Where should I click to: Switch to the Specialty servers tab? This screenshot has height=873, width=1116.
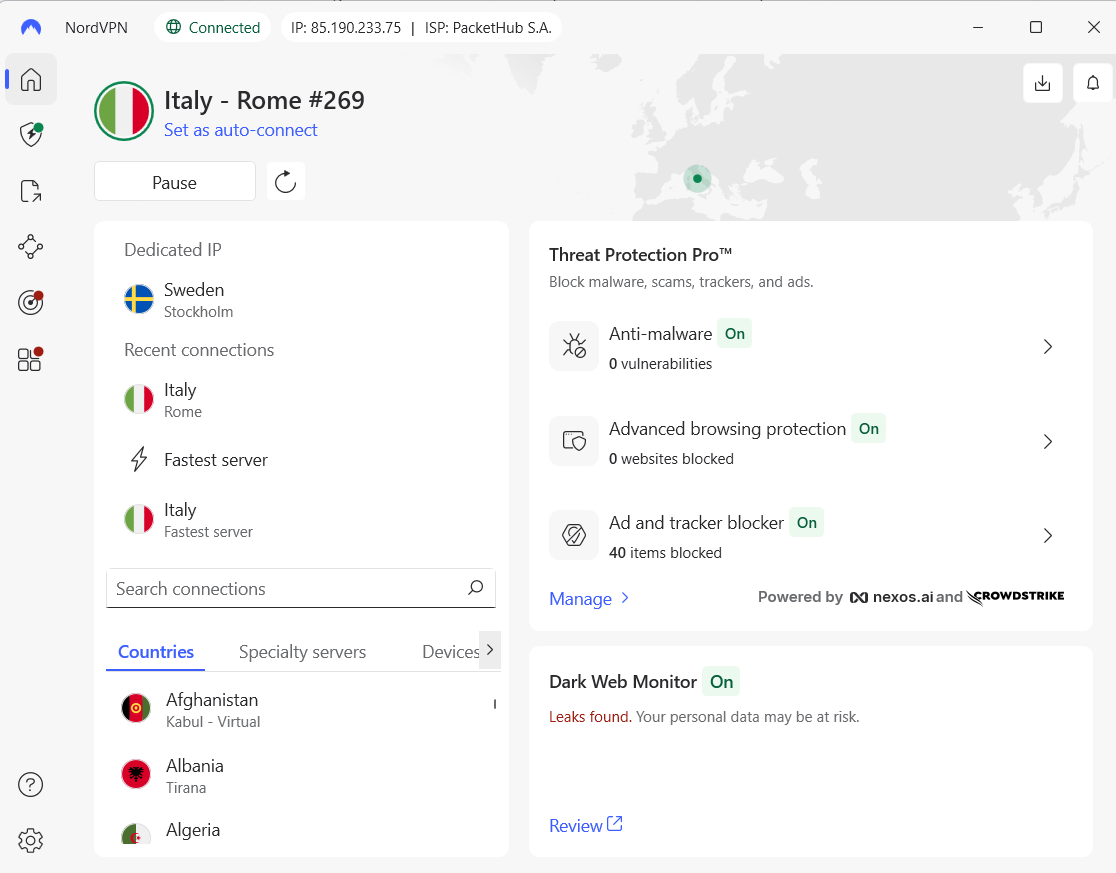pyautogui.click(x=302, y=651)
